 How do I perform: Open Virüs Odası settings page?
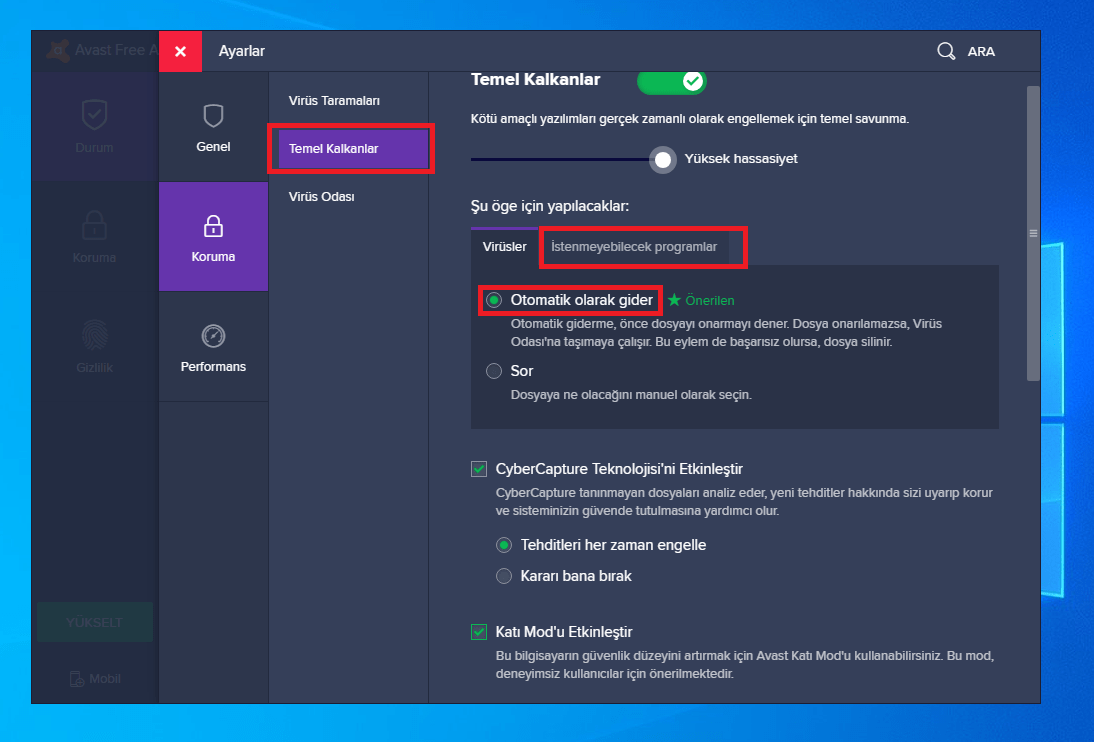tap(322, 197)
